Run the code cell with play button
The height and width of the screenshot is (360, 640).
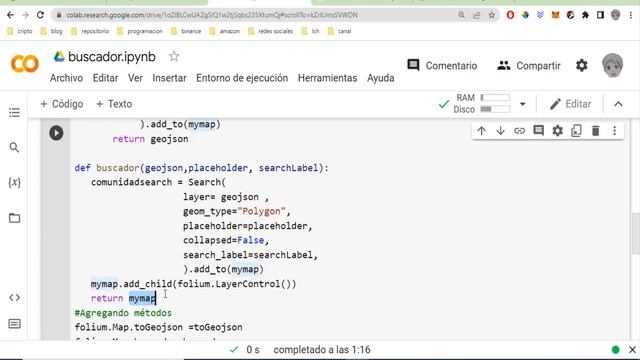[56, 133]
